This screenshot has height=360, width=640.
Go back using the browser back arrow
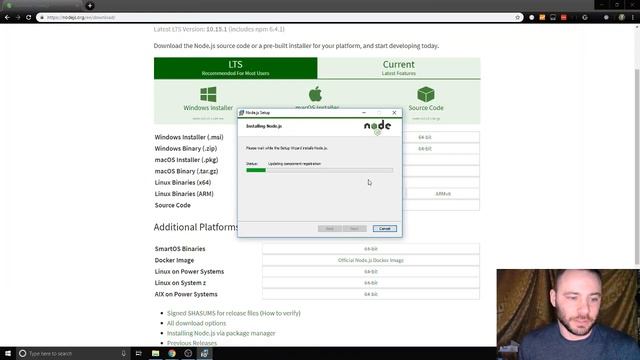pos(7,18)
